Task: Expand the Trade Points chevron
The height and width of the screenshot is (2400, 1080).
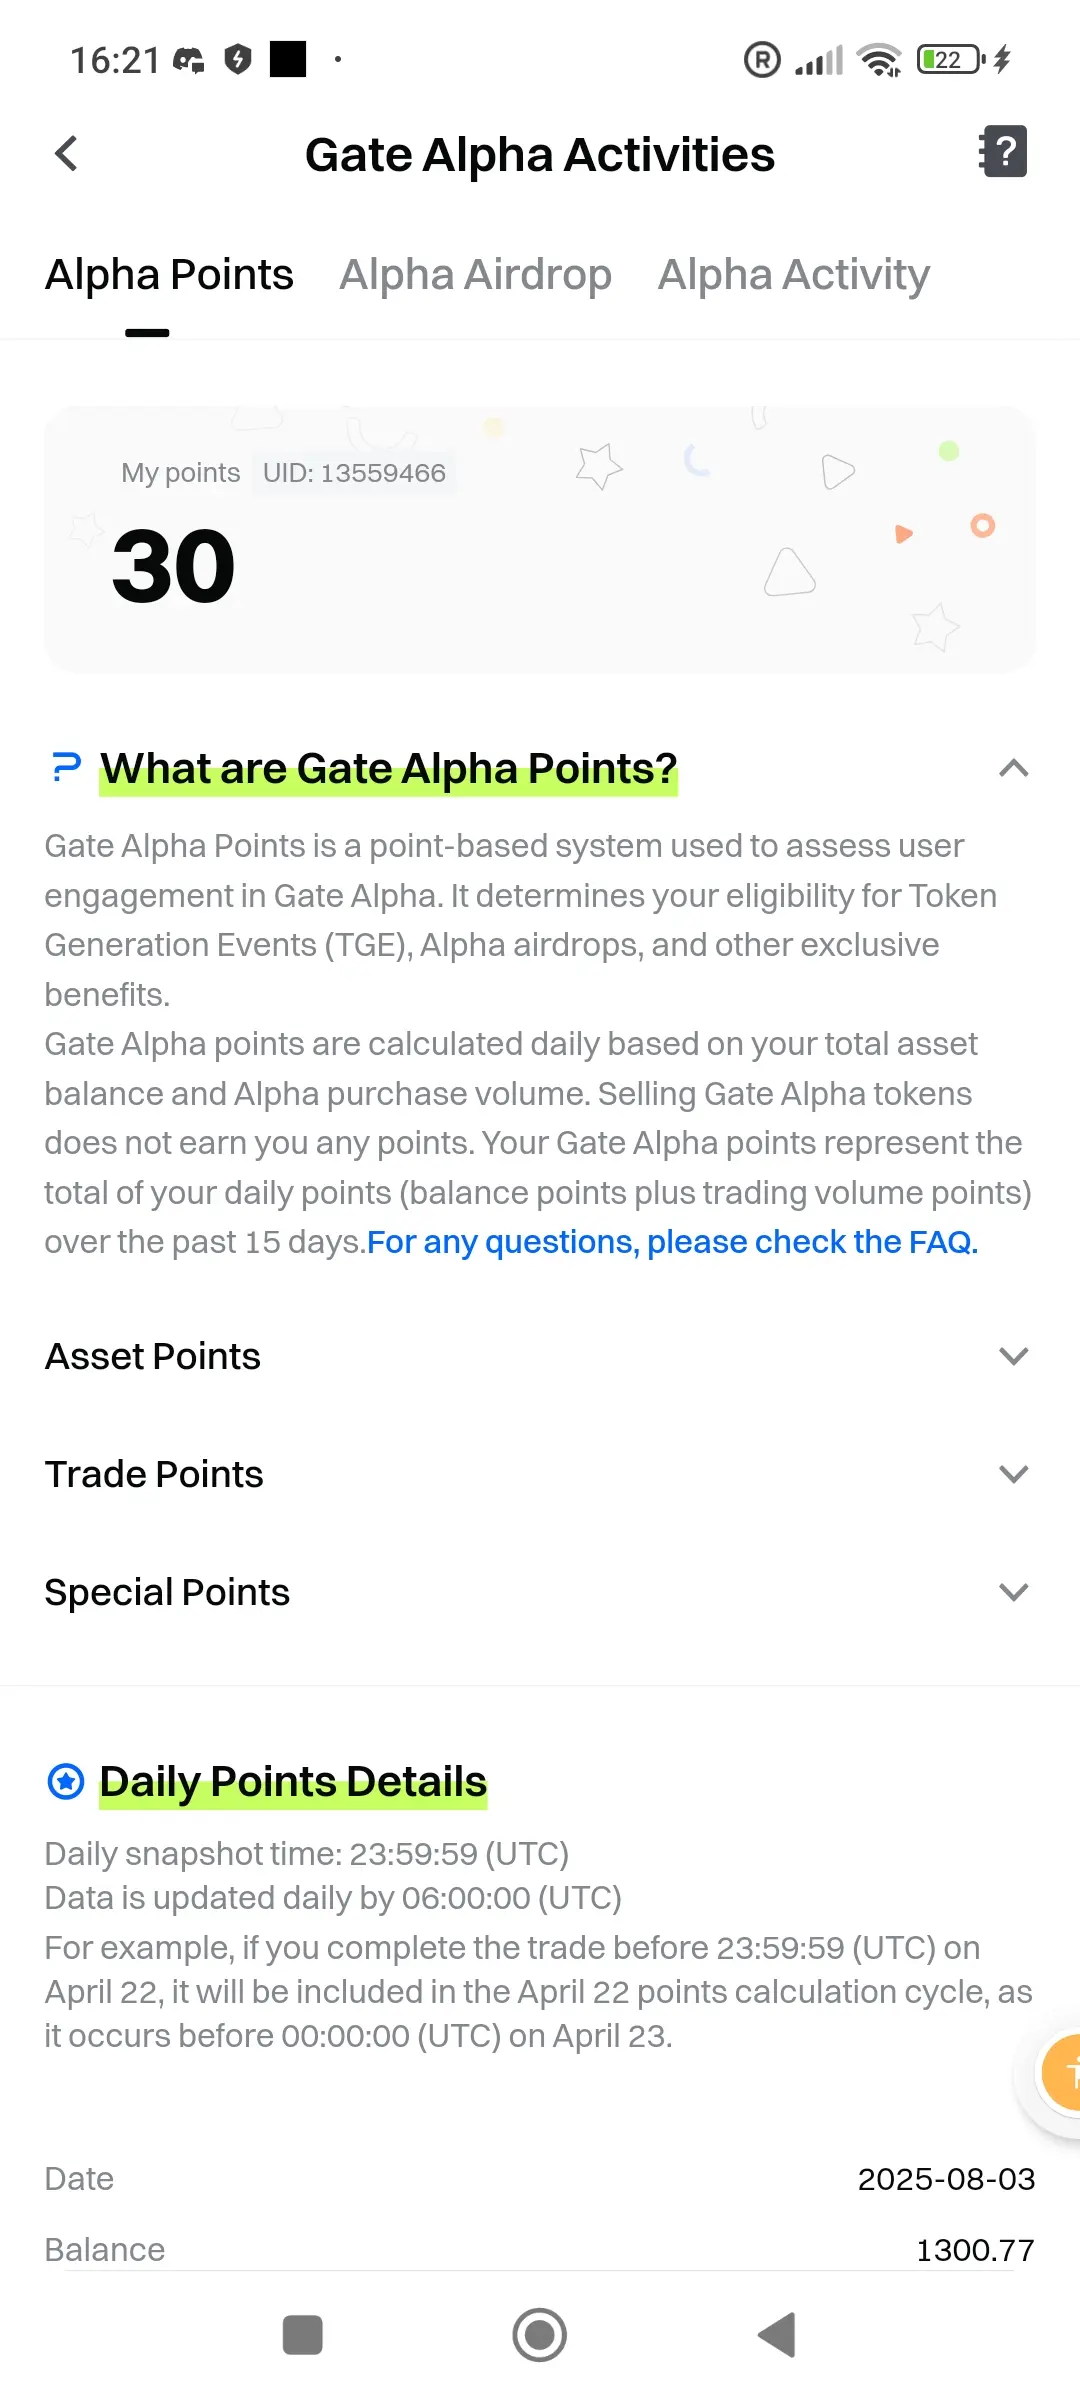Action: (1014, 1474)
